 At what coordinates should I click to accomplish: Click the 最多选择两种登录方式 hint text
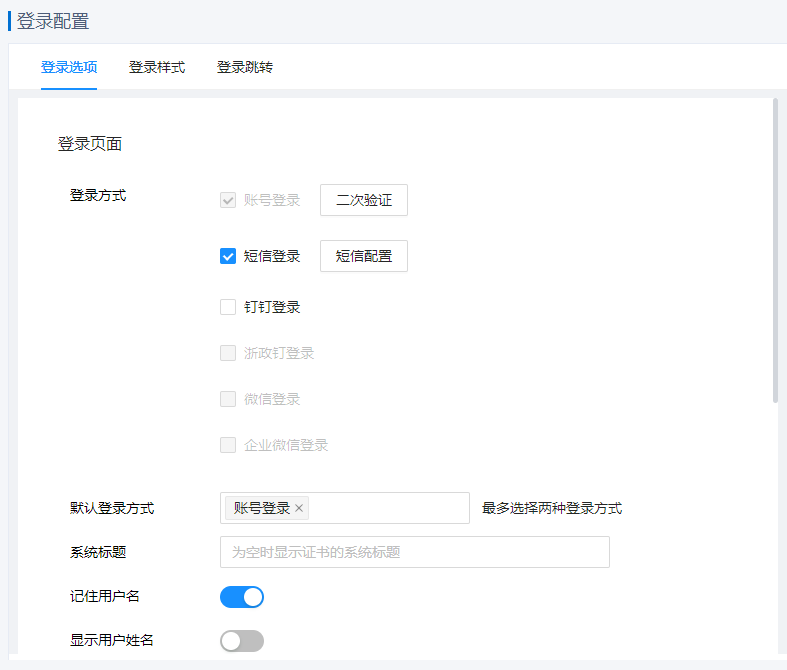click(552, 508)
